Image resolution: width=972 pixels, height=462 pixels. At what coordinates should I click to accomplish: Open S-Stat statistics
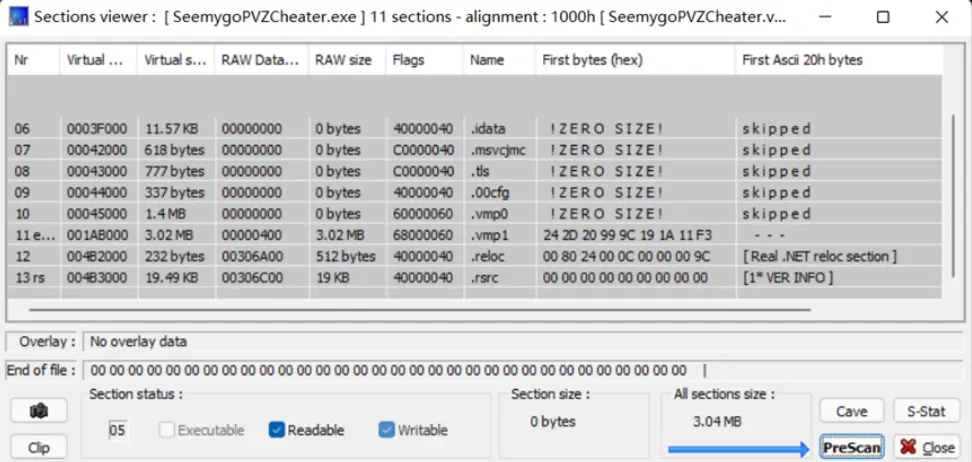(926, 411)
